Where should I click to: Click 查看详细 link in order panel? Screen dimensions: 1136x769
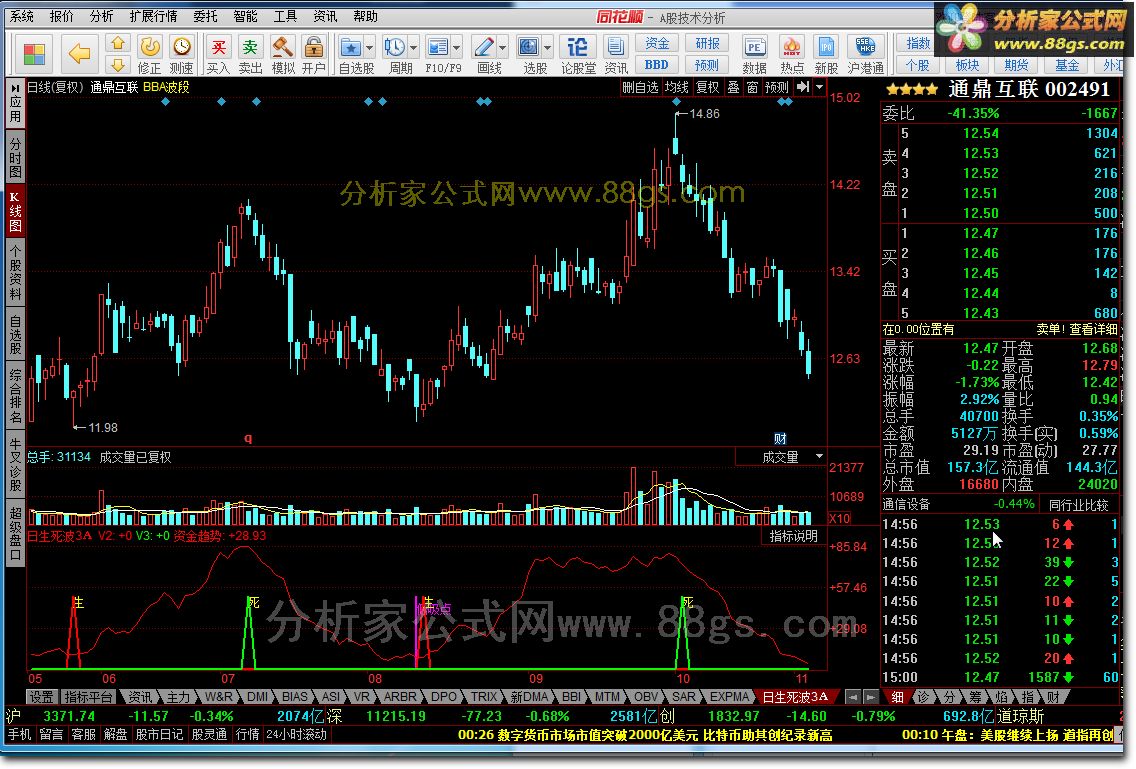[x=1092, y=329]
